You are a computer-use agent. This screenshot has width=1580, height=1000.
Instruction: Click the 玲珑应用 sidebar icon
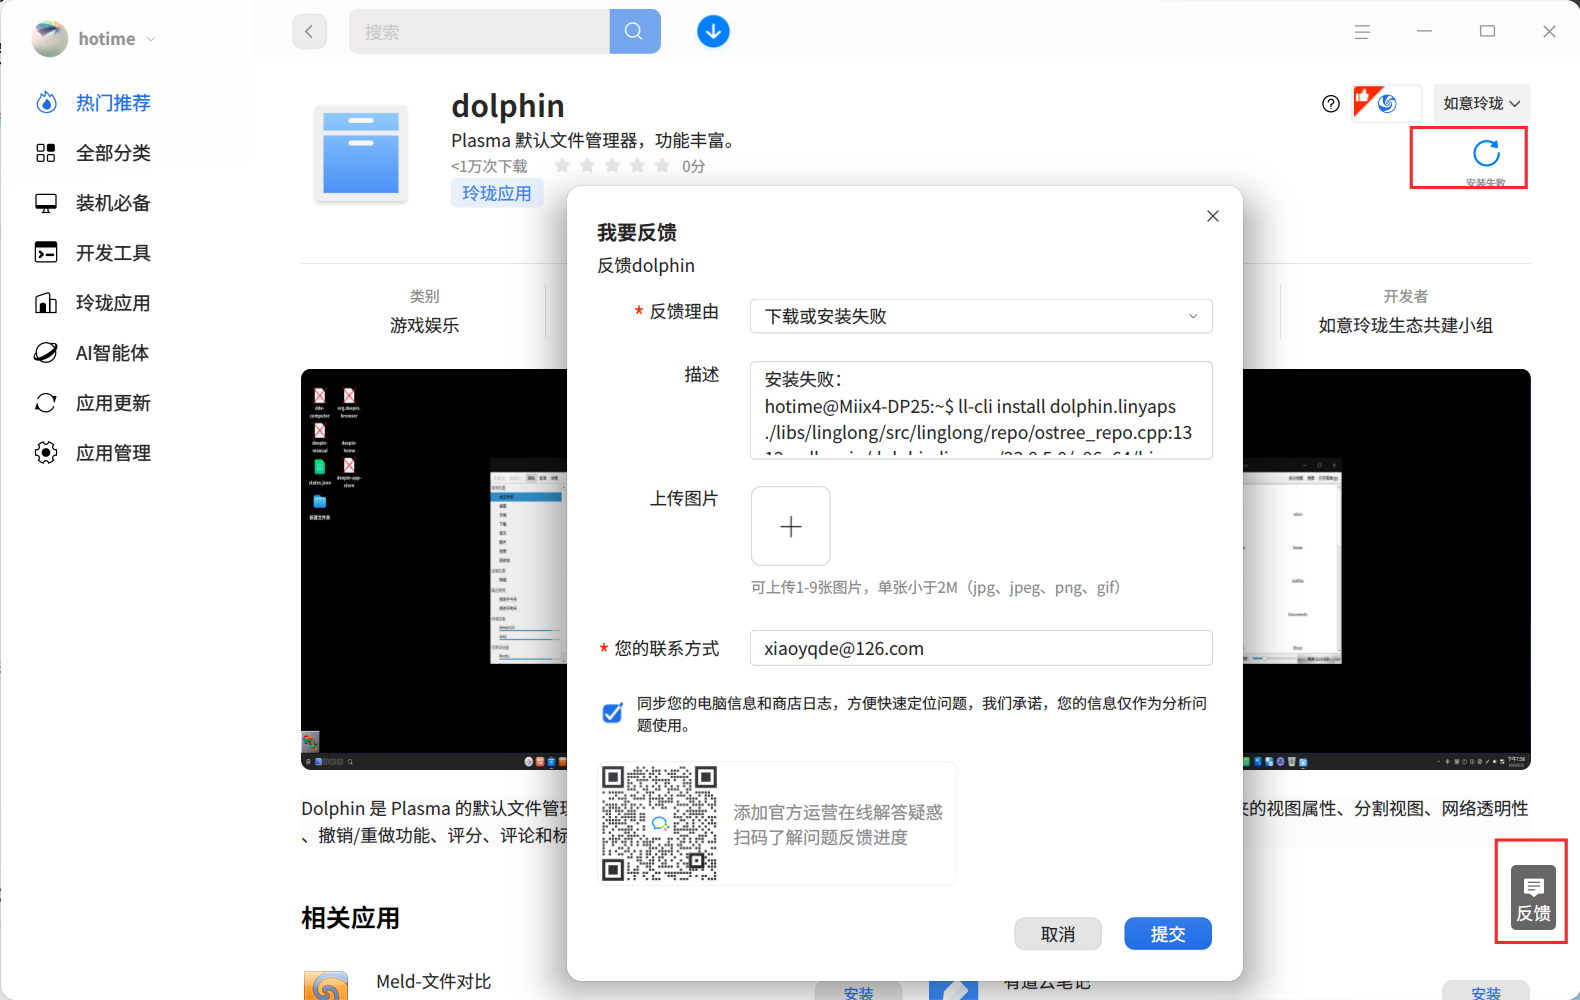pyautogui.click(x=46, y=303)
